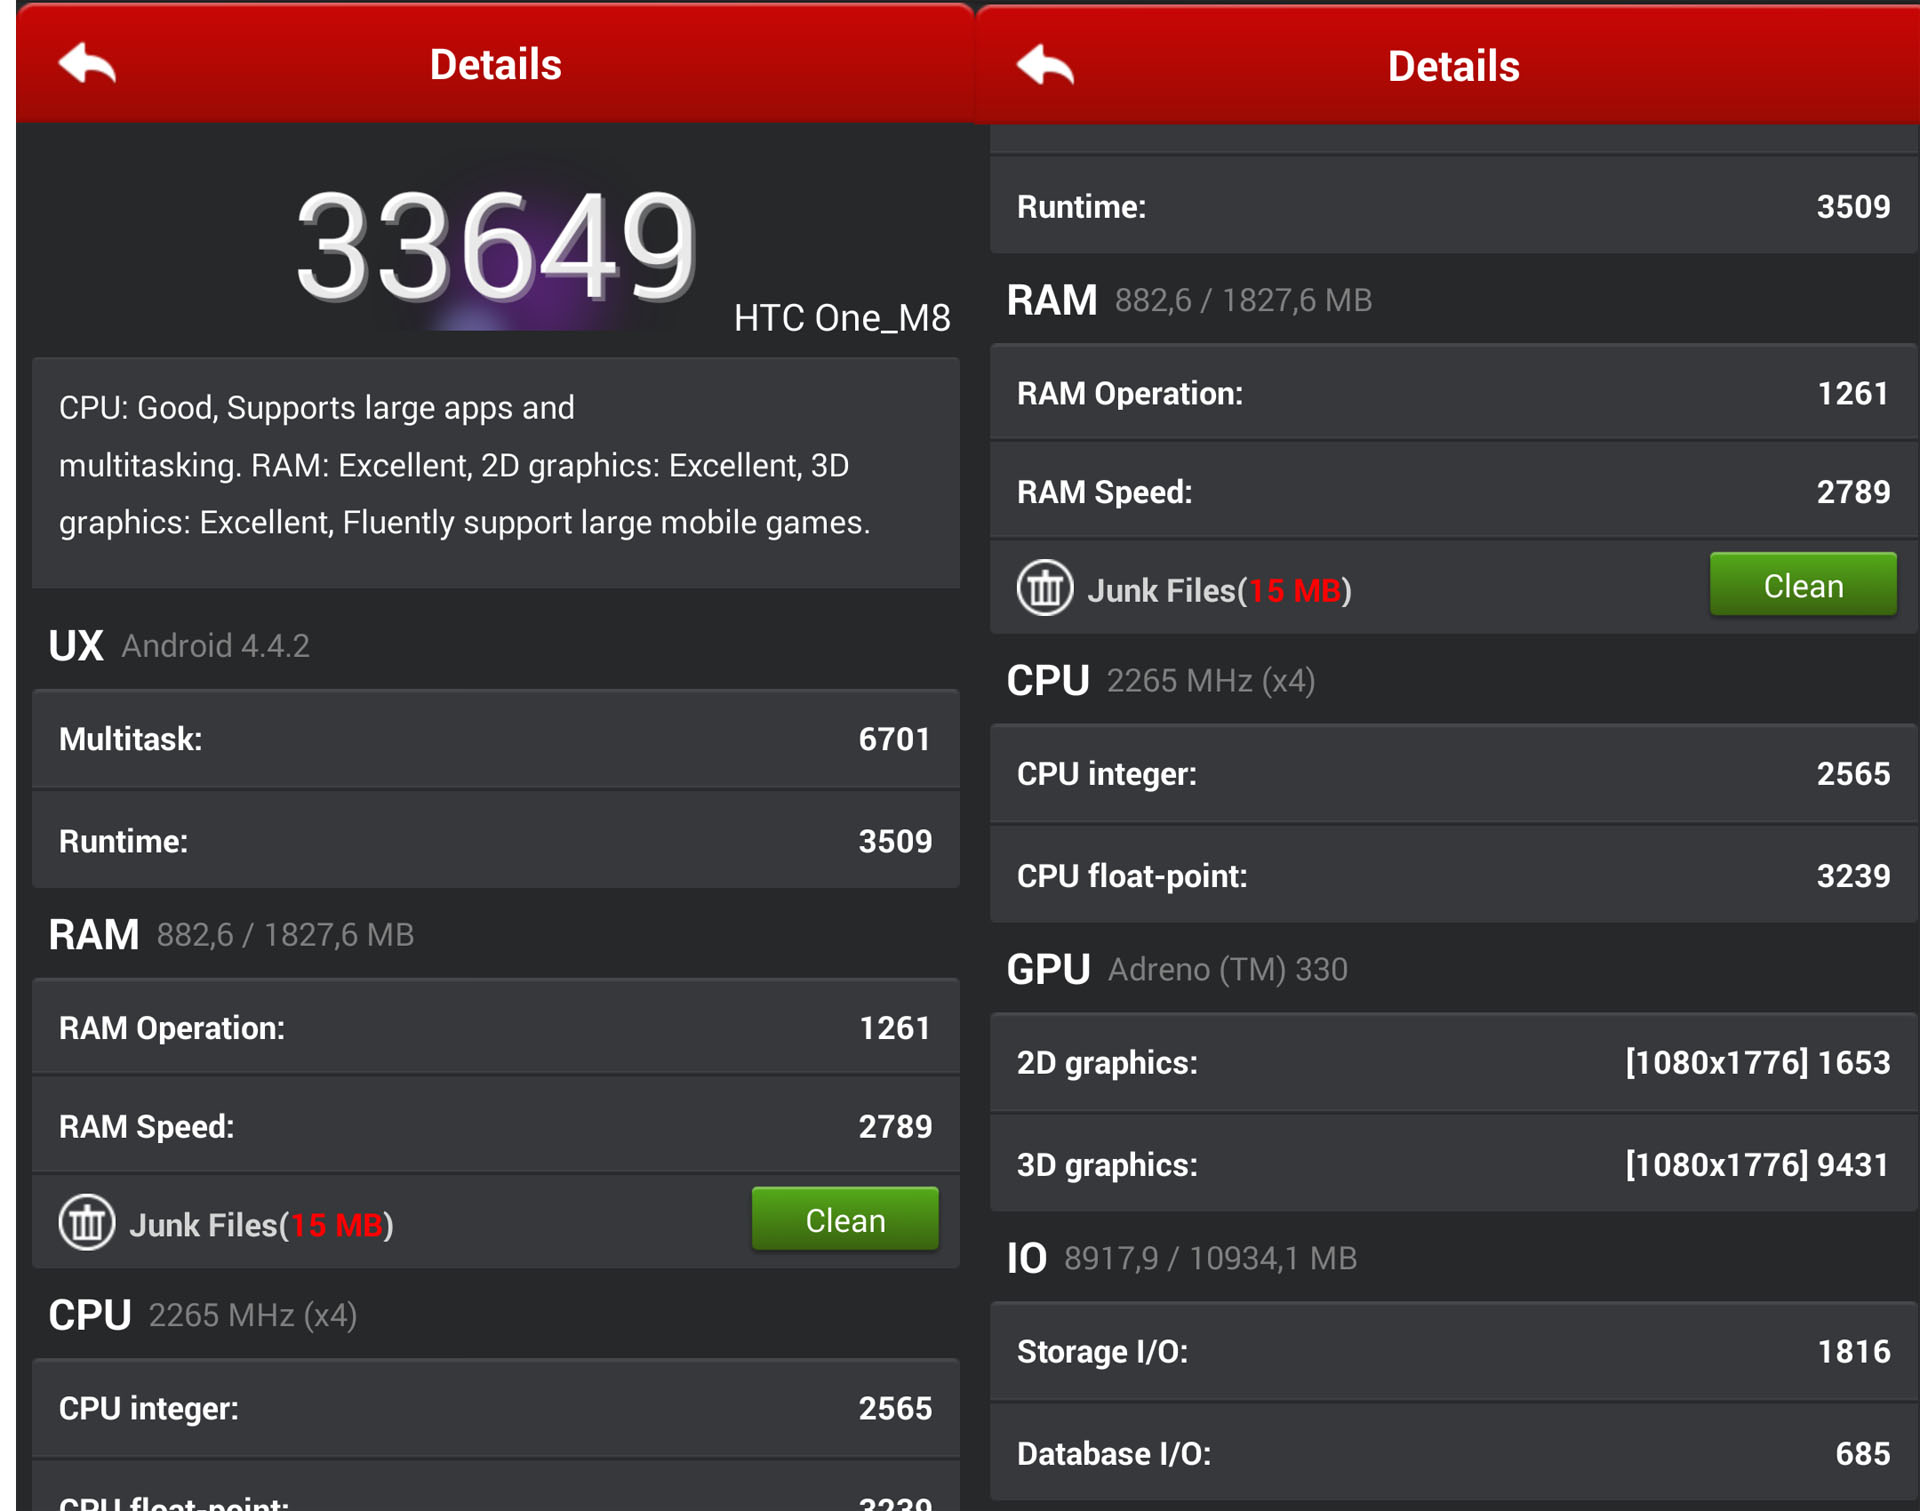The image size is (1920, 1511).
Task: Select the right RAM 882,6 / 1827,6 MB header
Action: click(1189, 299)
